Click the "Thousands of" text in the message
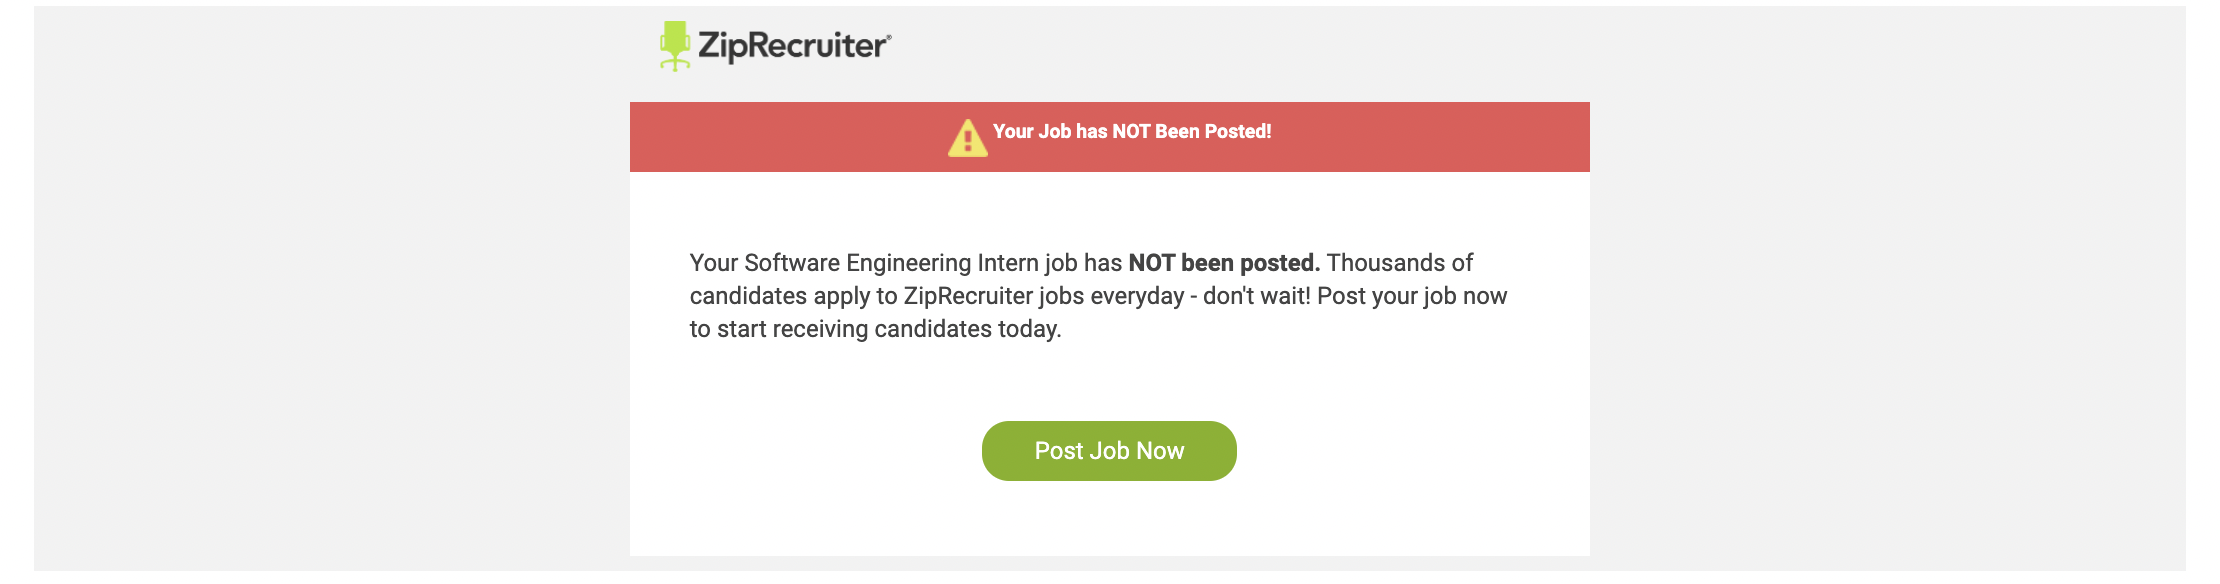 pyautogui.click(x=1400, y=263)
